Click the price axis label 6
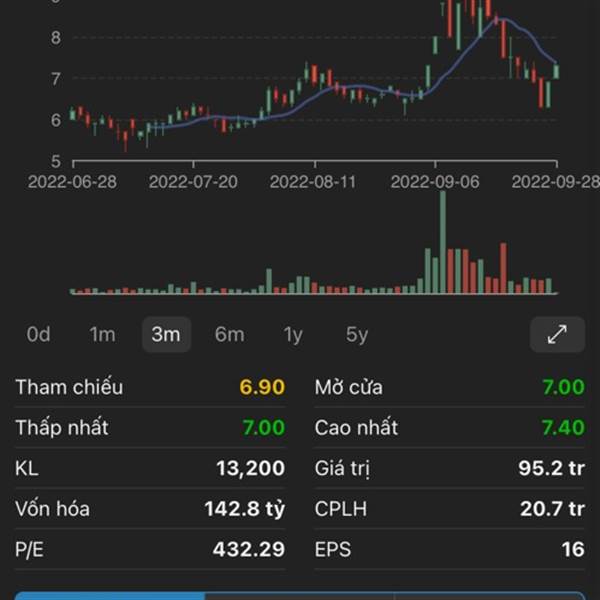The image size is (600, 600). tap(56, 120)
